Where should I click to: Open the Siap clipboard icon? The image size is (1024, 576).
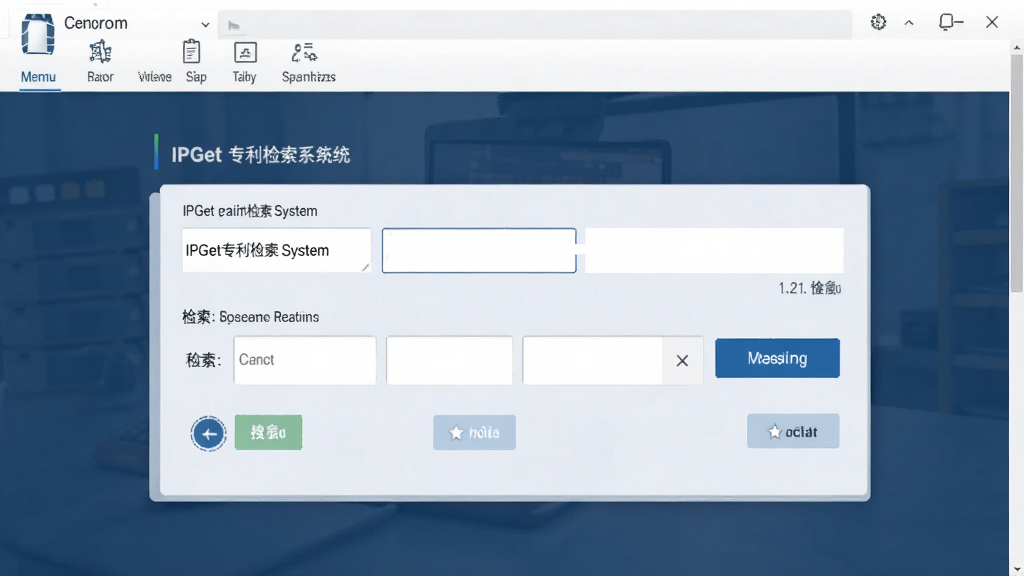191,52
